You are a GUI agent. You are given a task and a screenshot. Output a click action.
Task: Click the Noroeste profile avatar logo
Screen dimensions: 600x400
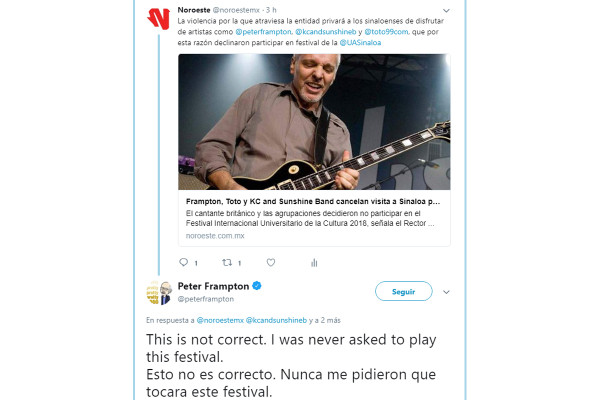[158, 18]
